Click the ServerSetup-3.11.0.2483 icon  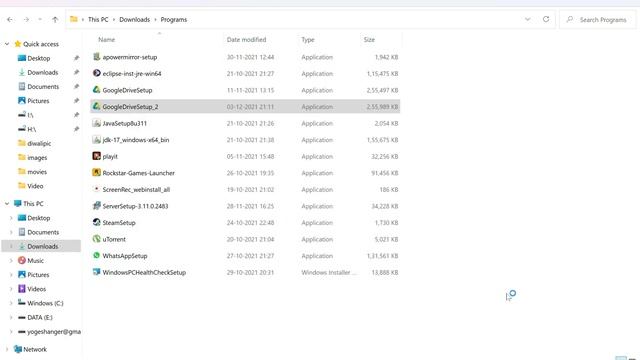[x=96, y=206]
